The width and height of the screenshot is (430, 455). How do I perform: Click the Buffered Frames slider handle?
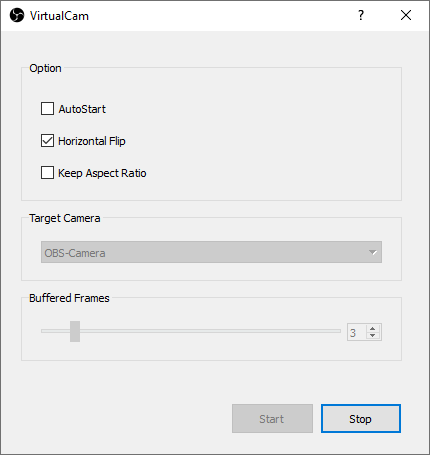tap(75, 331)
